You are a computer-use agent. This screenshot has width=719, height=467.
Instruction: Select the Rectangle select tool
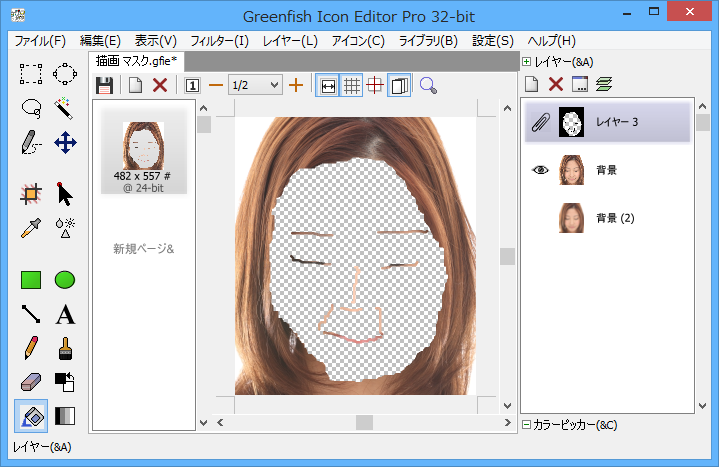coord(31,73)
